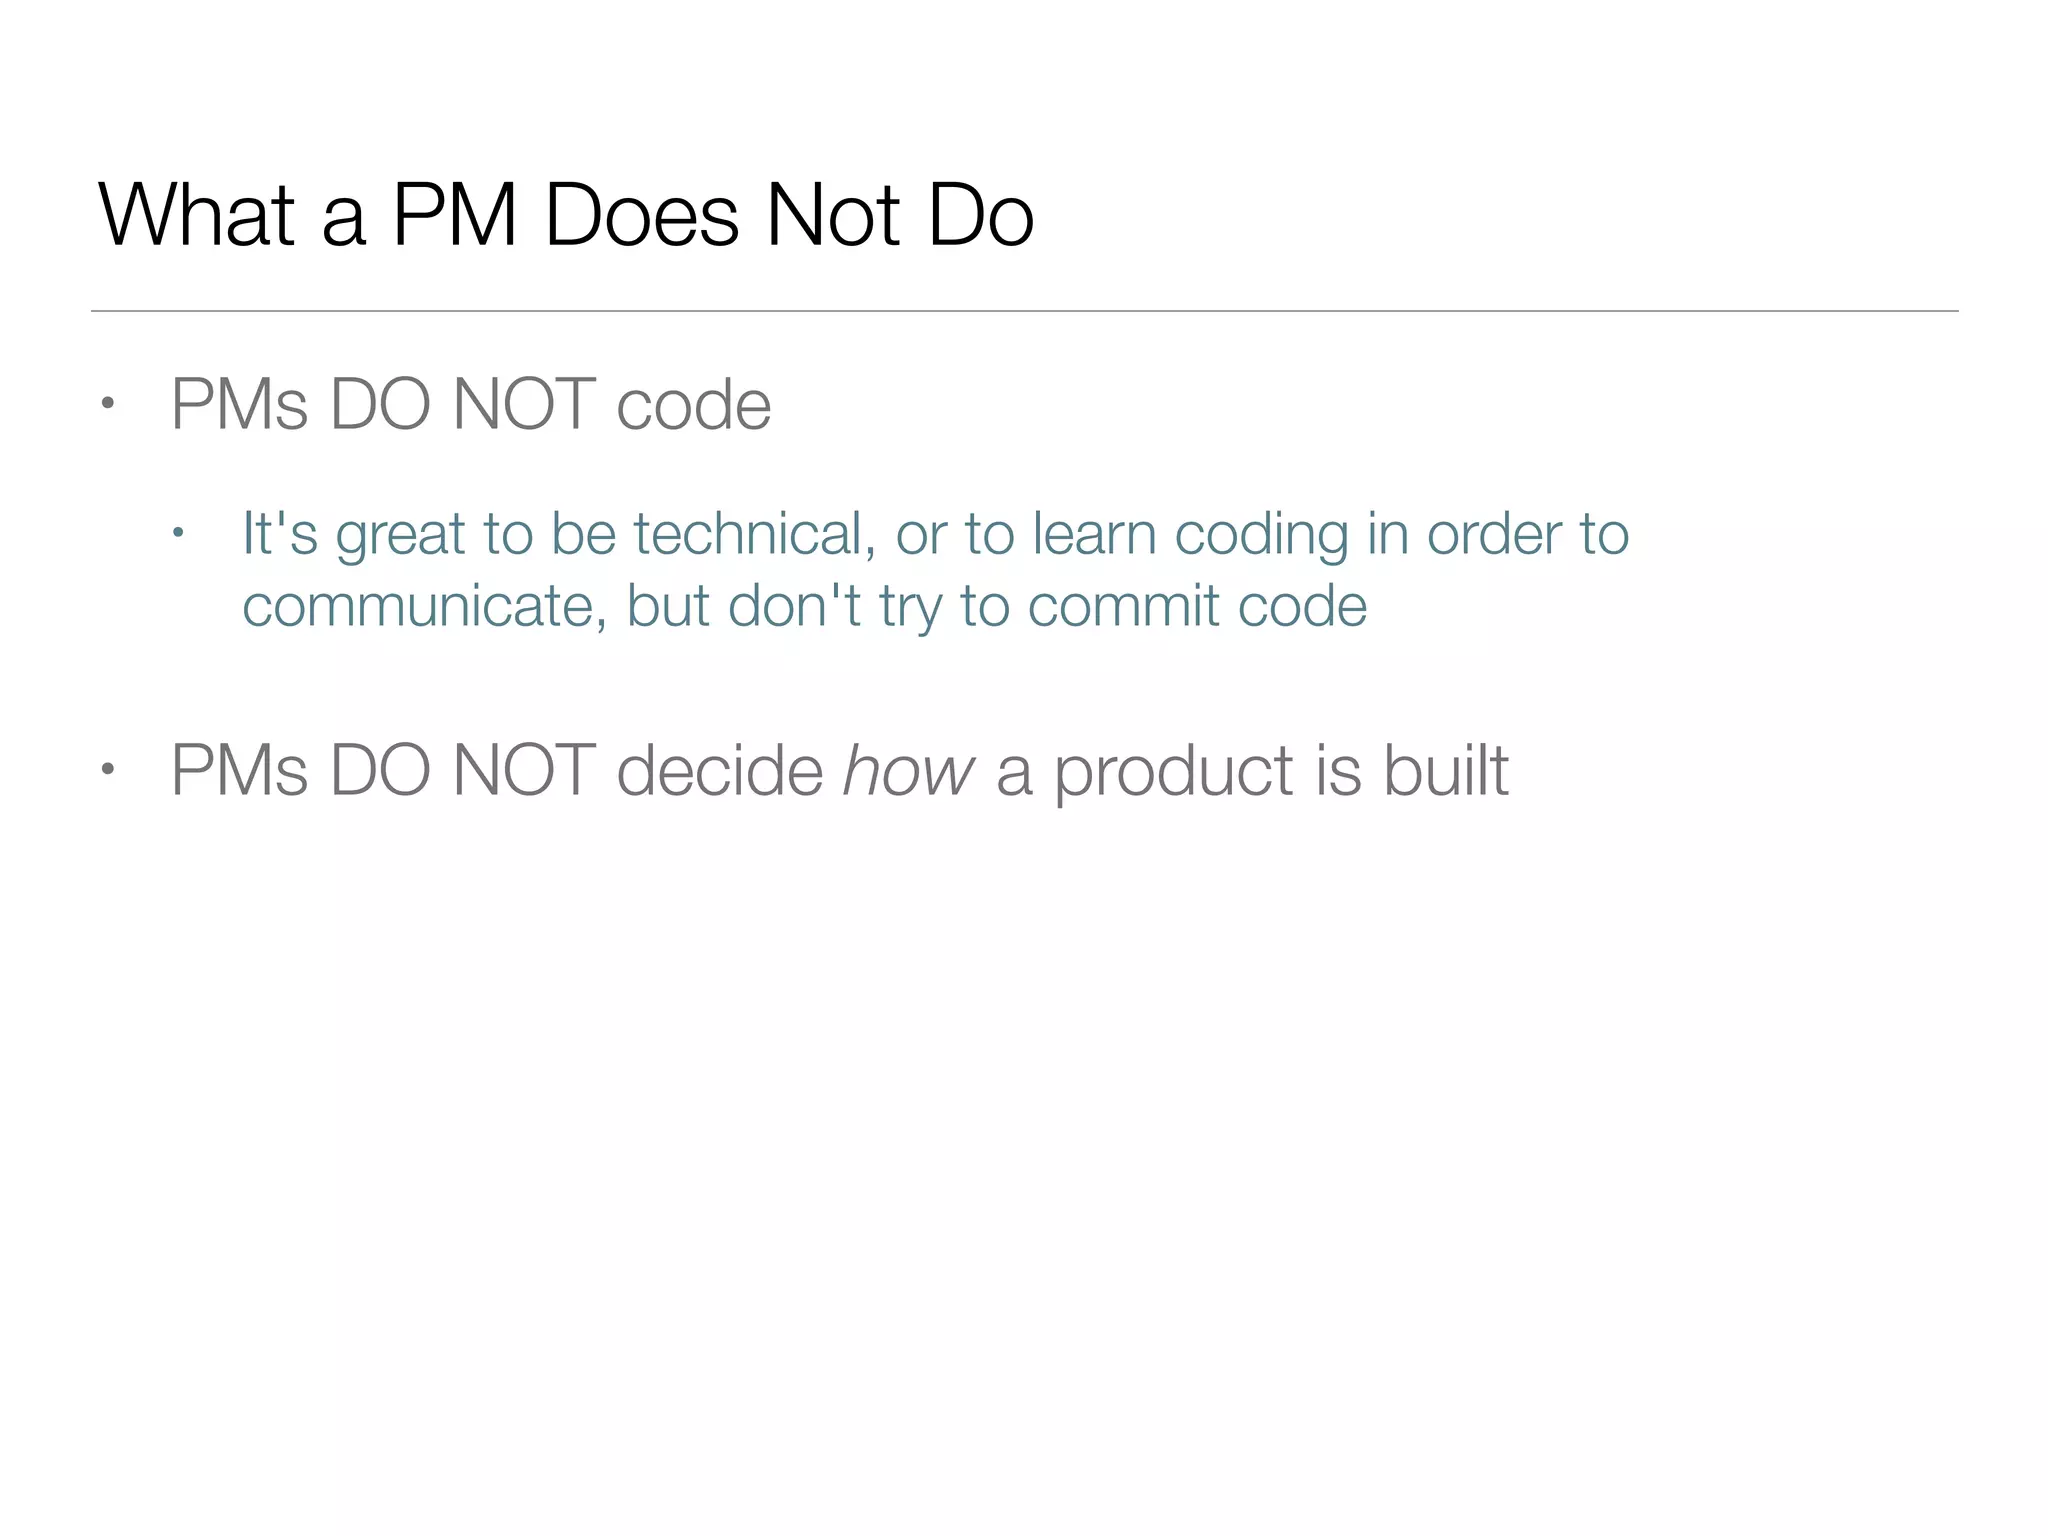The height and width of the screenshot is (1536, 2048).
Task: Click the slide title 'What a PM Does Not Do'
Action: 565,215
